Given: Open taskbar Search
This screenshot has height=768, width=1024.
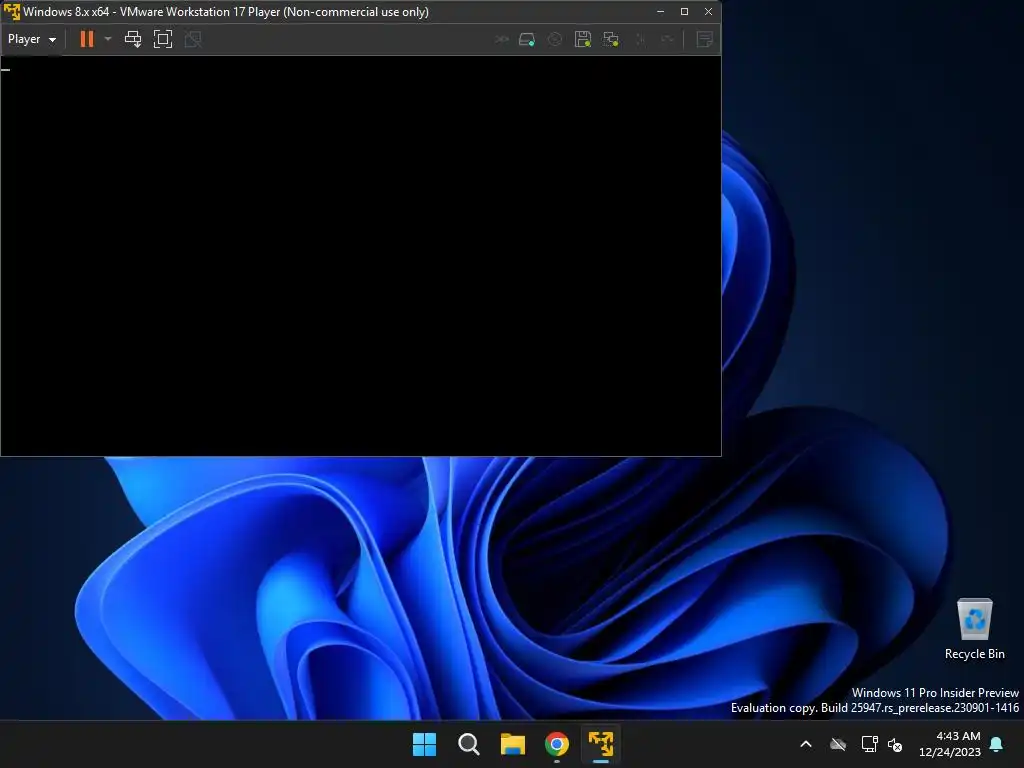Looking at the screenshot, I should [x=468, y=744].
